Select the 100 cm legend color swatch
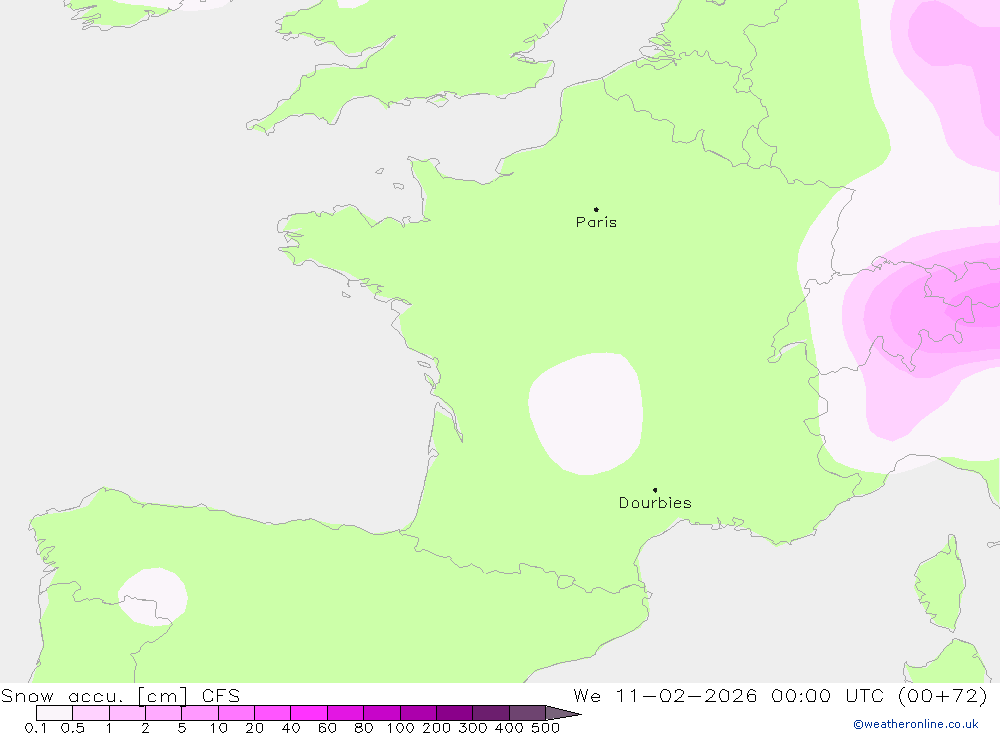The width and height of the screenshot is (1000, 733). [x=418, y=713]
